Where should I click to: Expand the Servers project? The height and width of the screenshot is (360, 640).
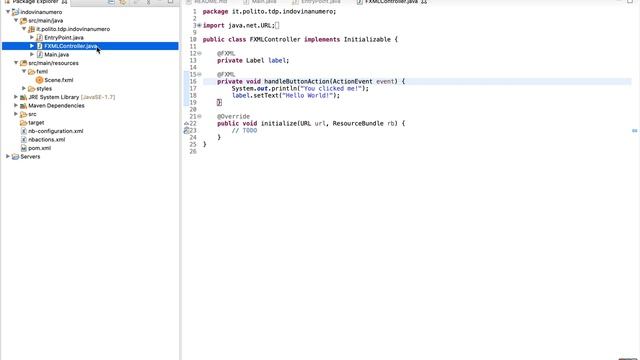tap(8, 156)
